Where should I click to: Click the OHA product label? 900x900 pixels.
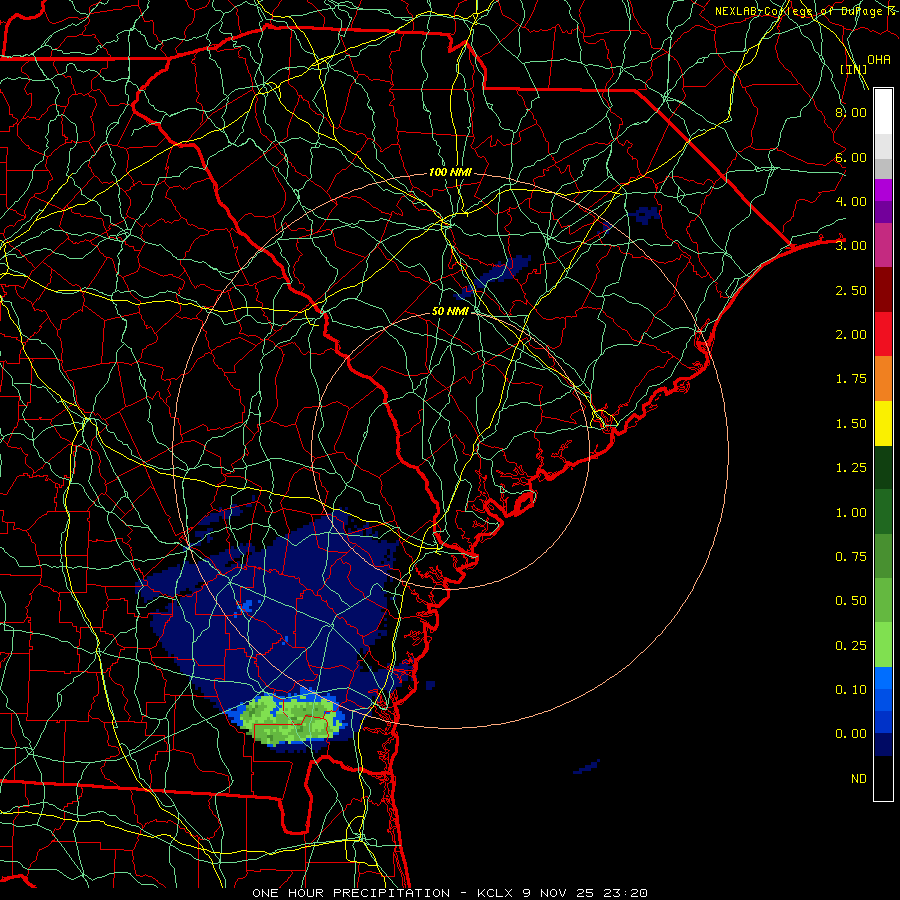tap(879, 60)
